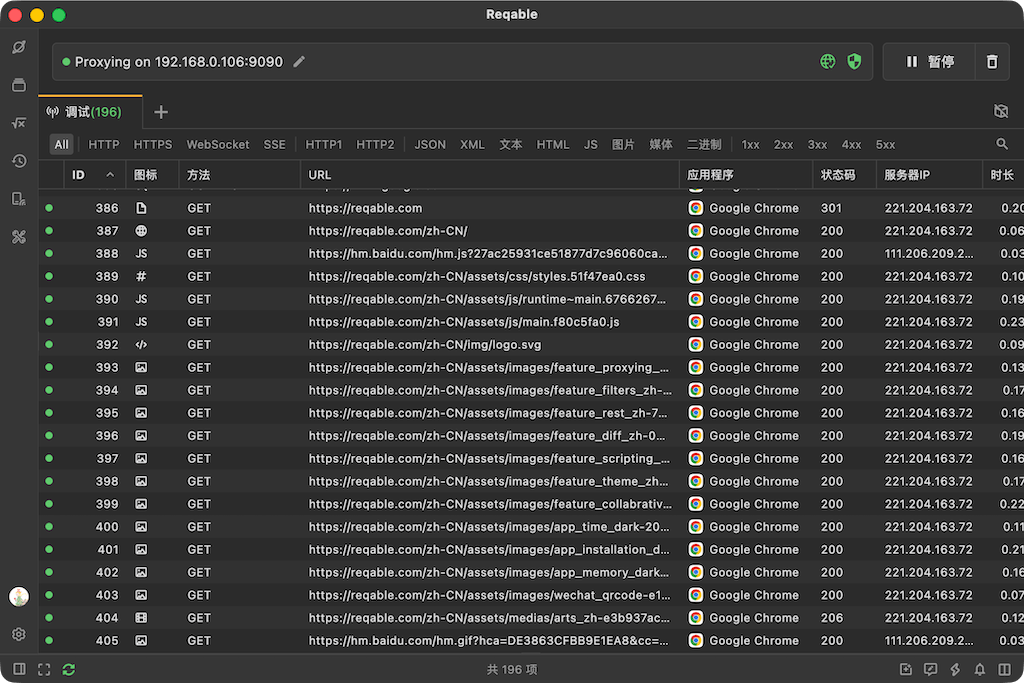Click the notification bell in status bar

980,669
